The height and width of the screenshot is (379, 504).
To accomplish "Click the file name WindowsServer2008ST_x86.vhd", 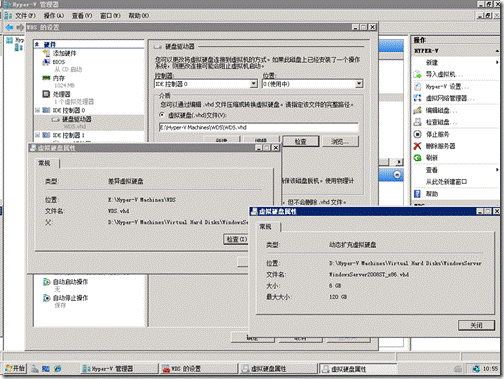I will 369,274.
